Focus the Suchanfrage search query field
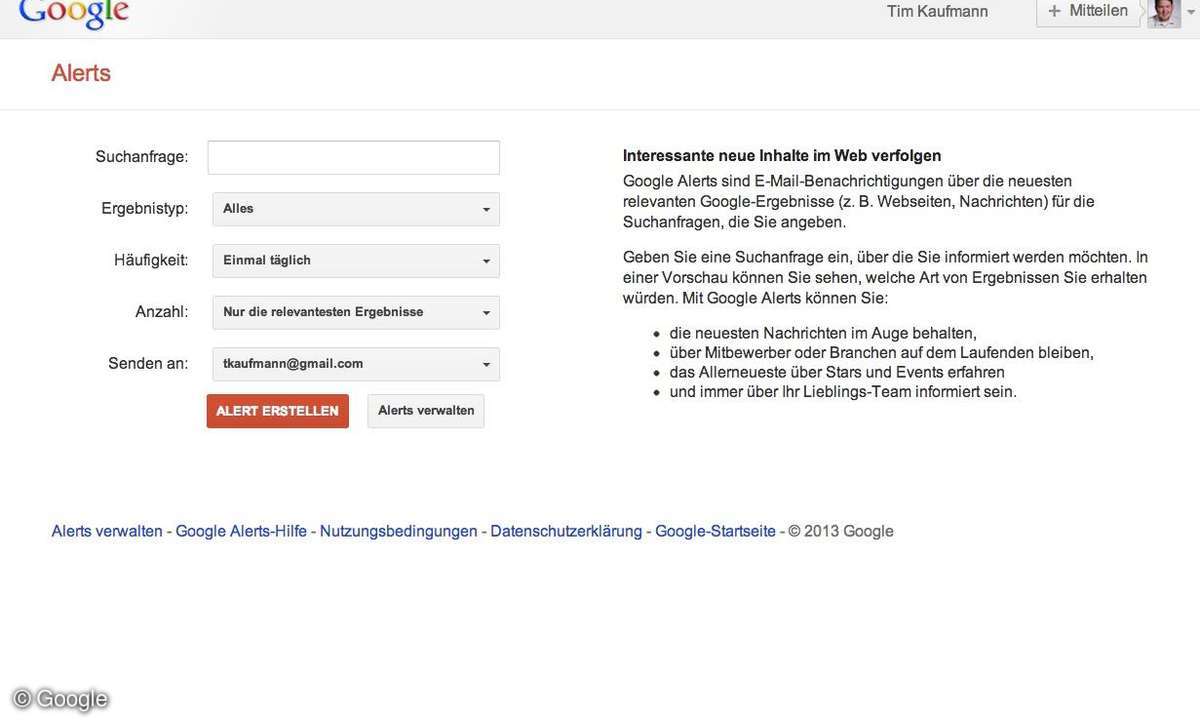This screenshot has height=720, width=1200. [x=354, y=158]
